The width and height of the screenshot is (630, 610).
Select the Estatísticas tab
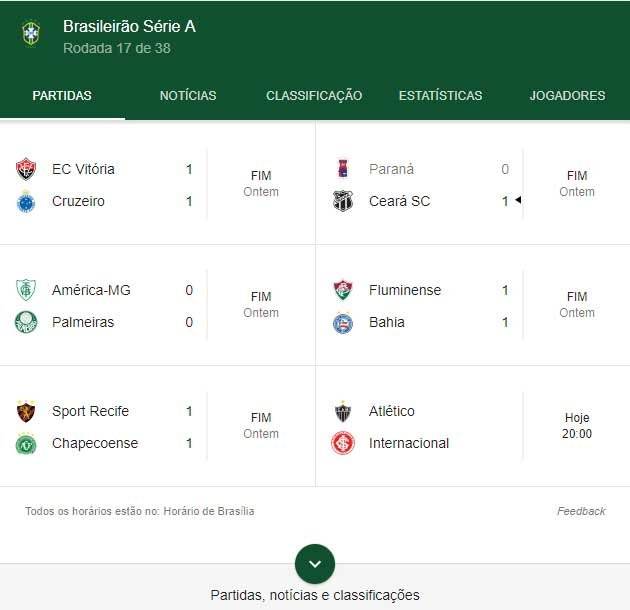pos(440,96)
